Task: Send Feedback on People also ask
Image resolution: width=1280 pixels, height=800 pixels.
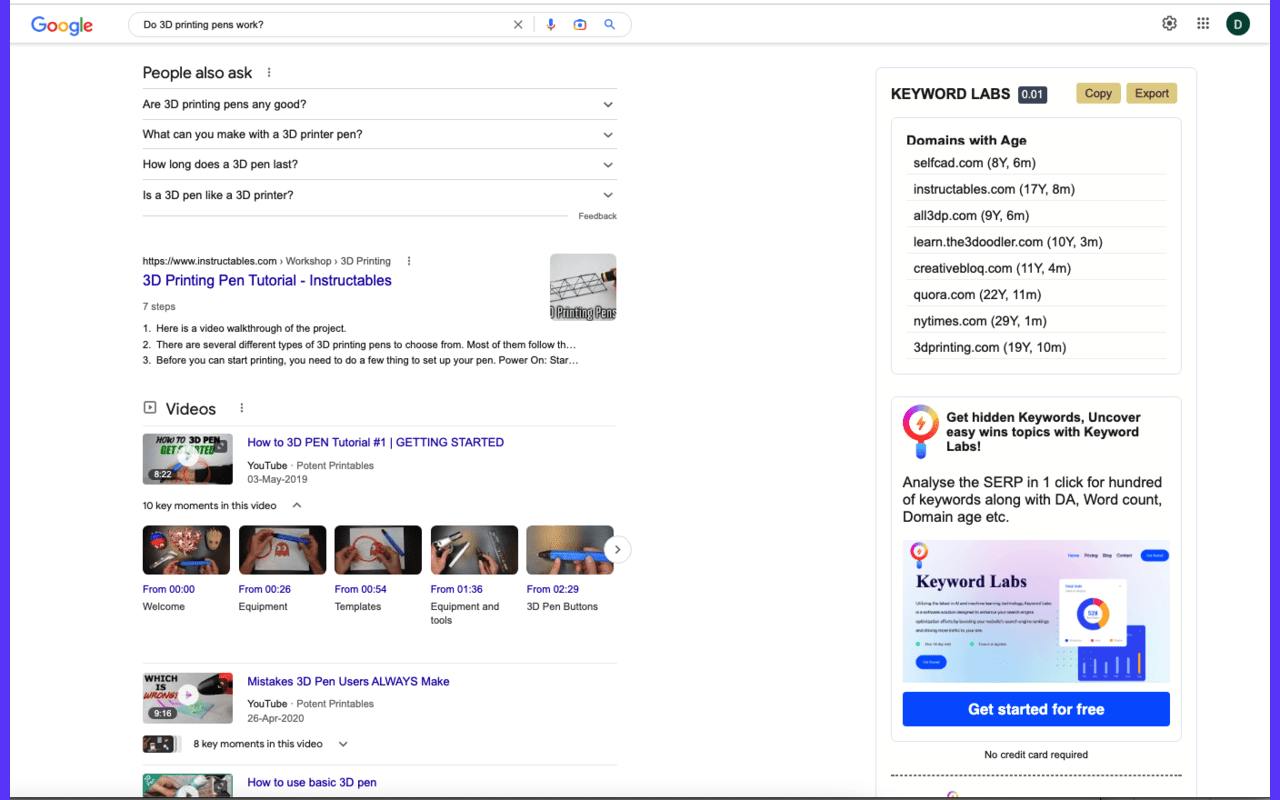Action: [597, 216]
